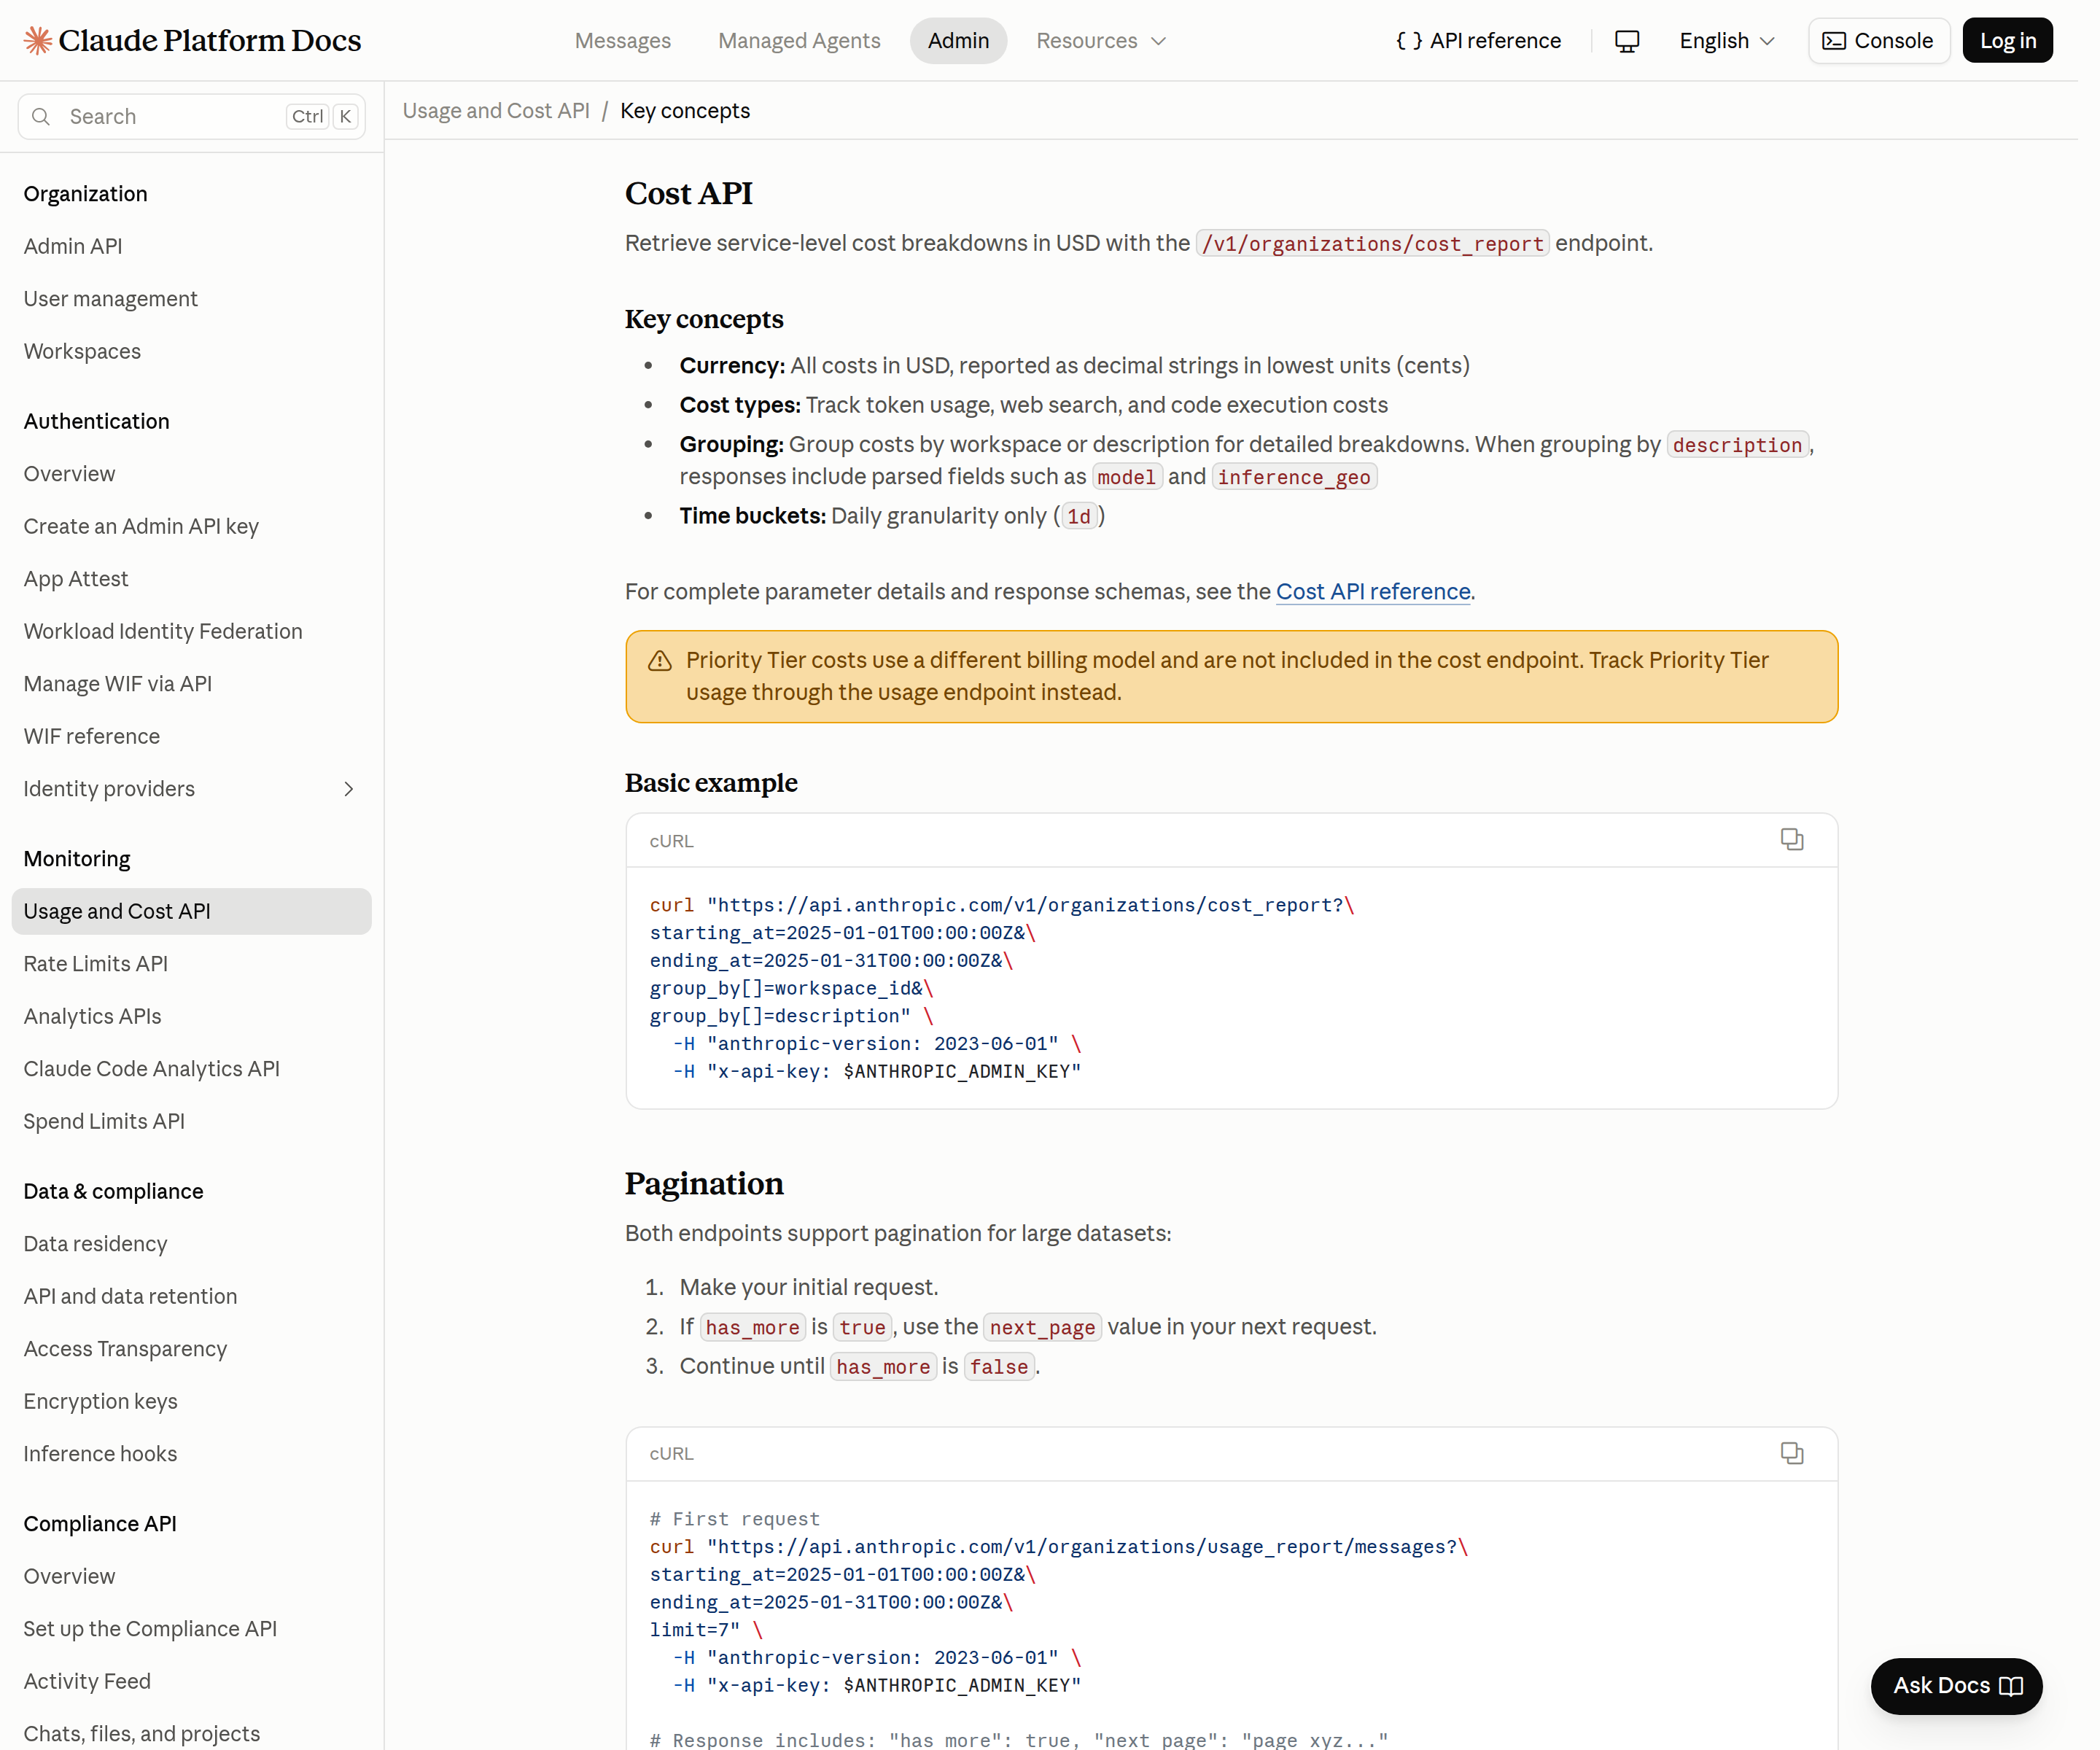
Task: Click the Key concepts breadcrumb
Action: tap(692, 112)
